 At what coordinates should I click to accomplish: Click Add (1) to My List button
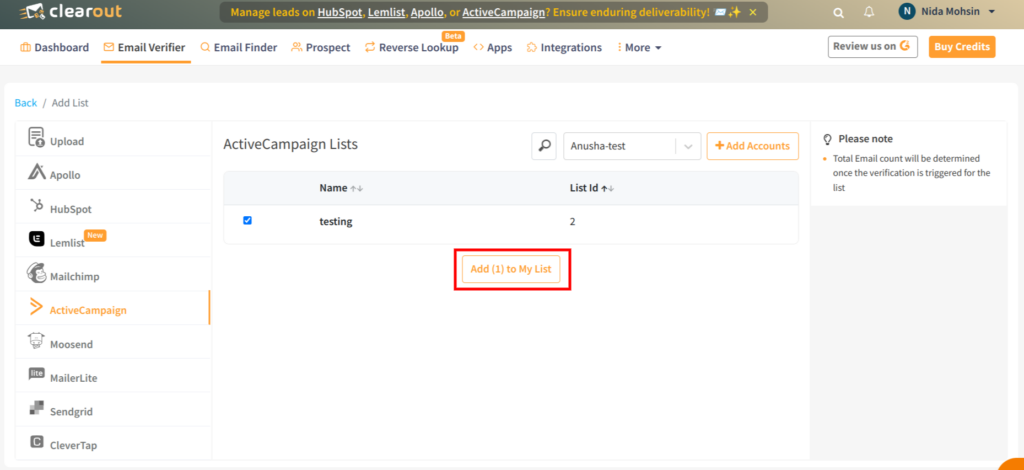pos(511,269)
